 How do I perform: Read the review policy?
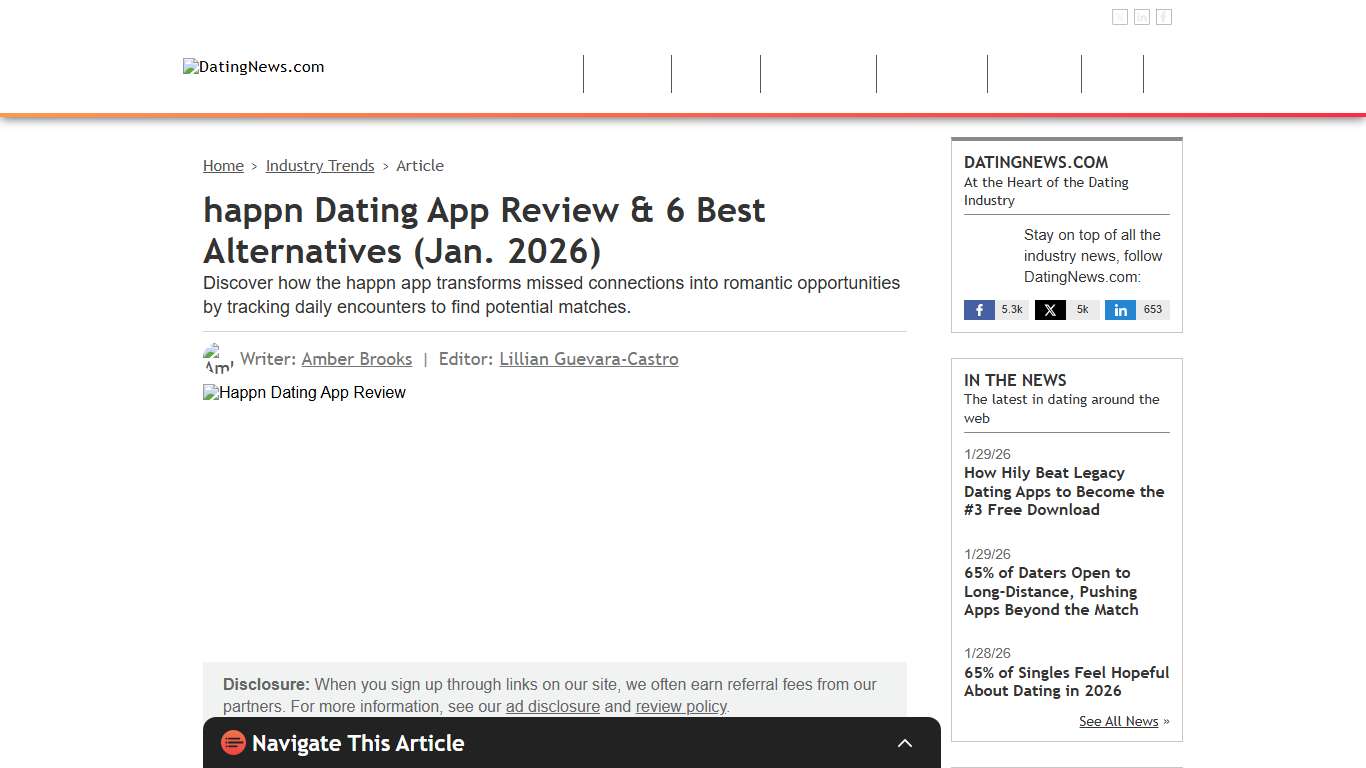[681, 706]
